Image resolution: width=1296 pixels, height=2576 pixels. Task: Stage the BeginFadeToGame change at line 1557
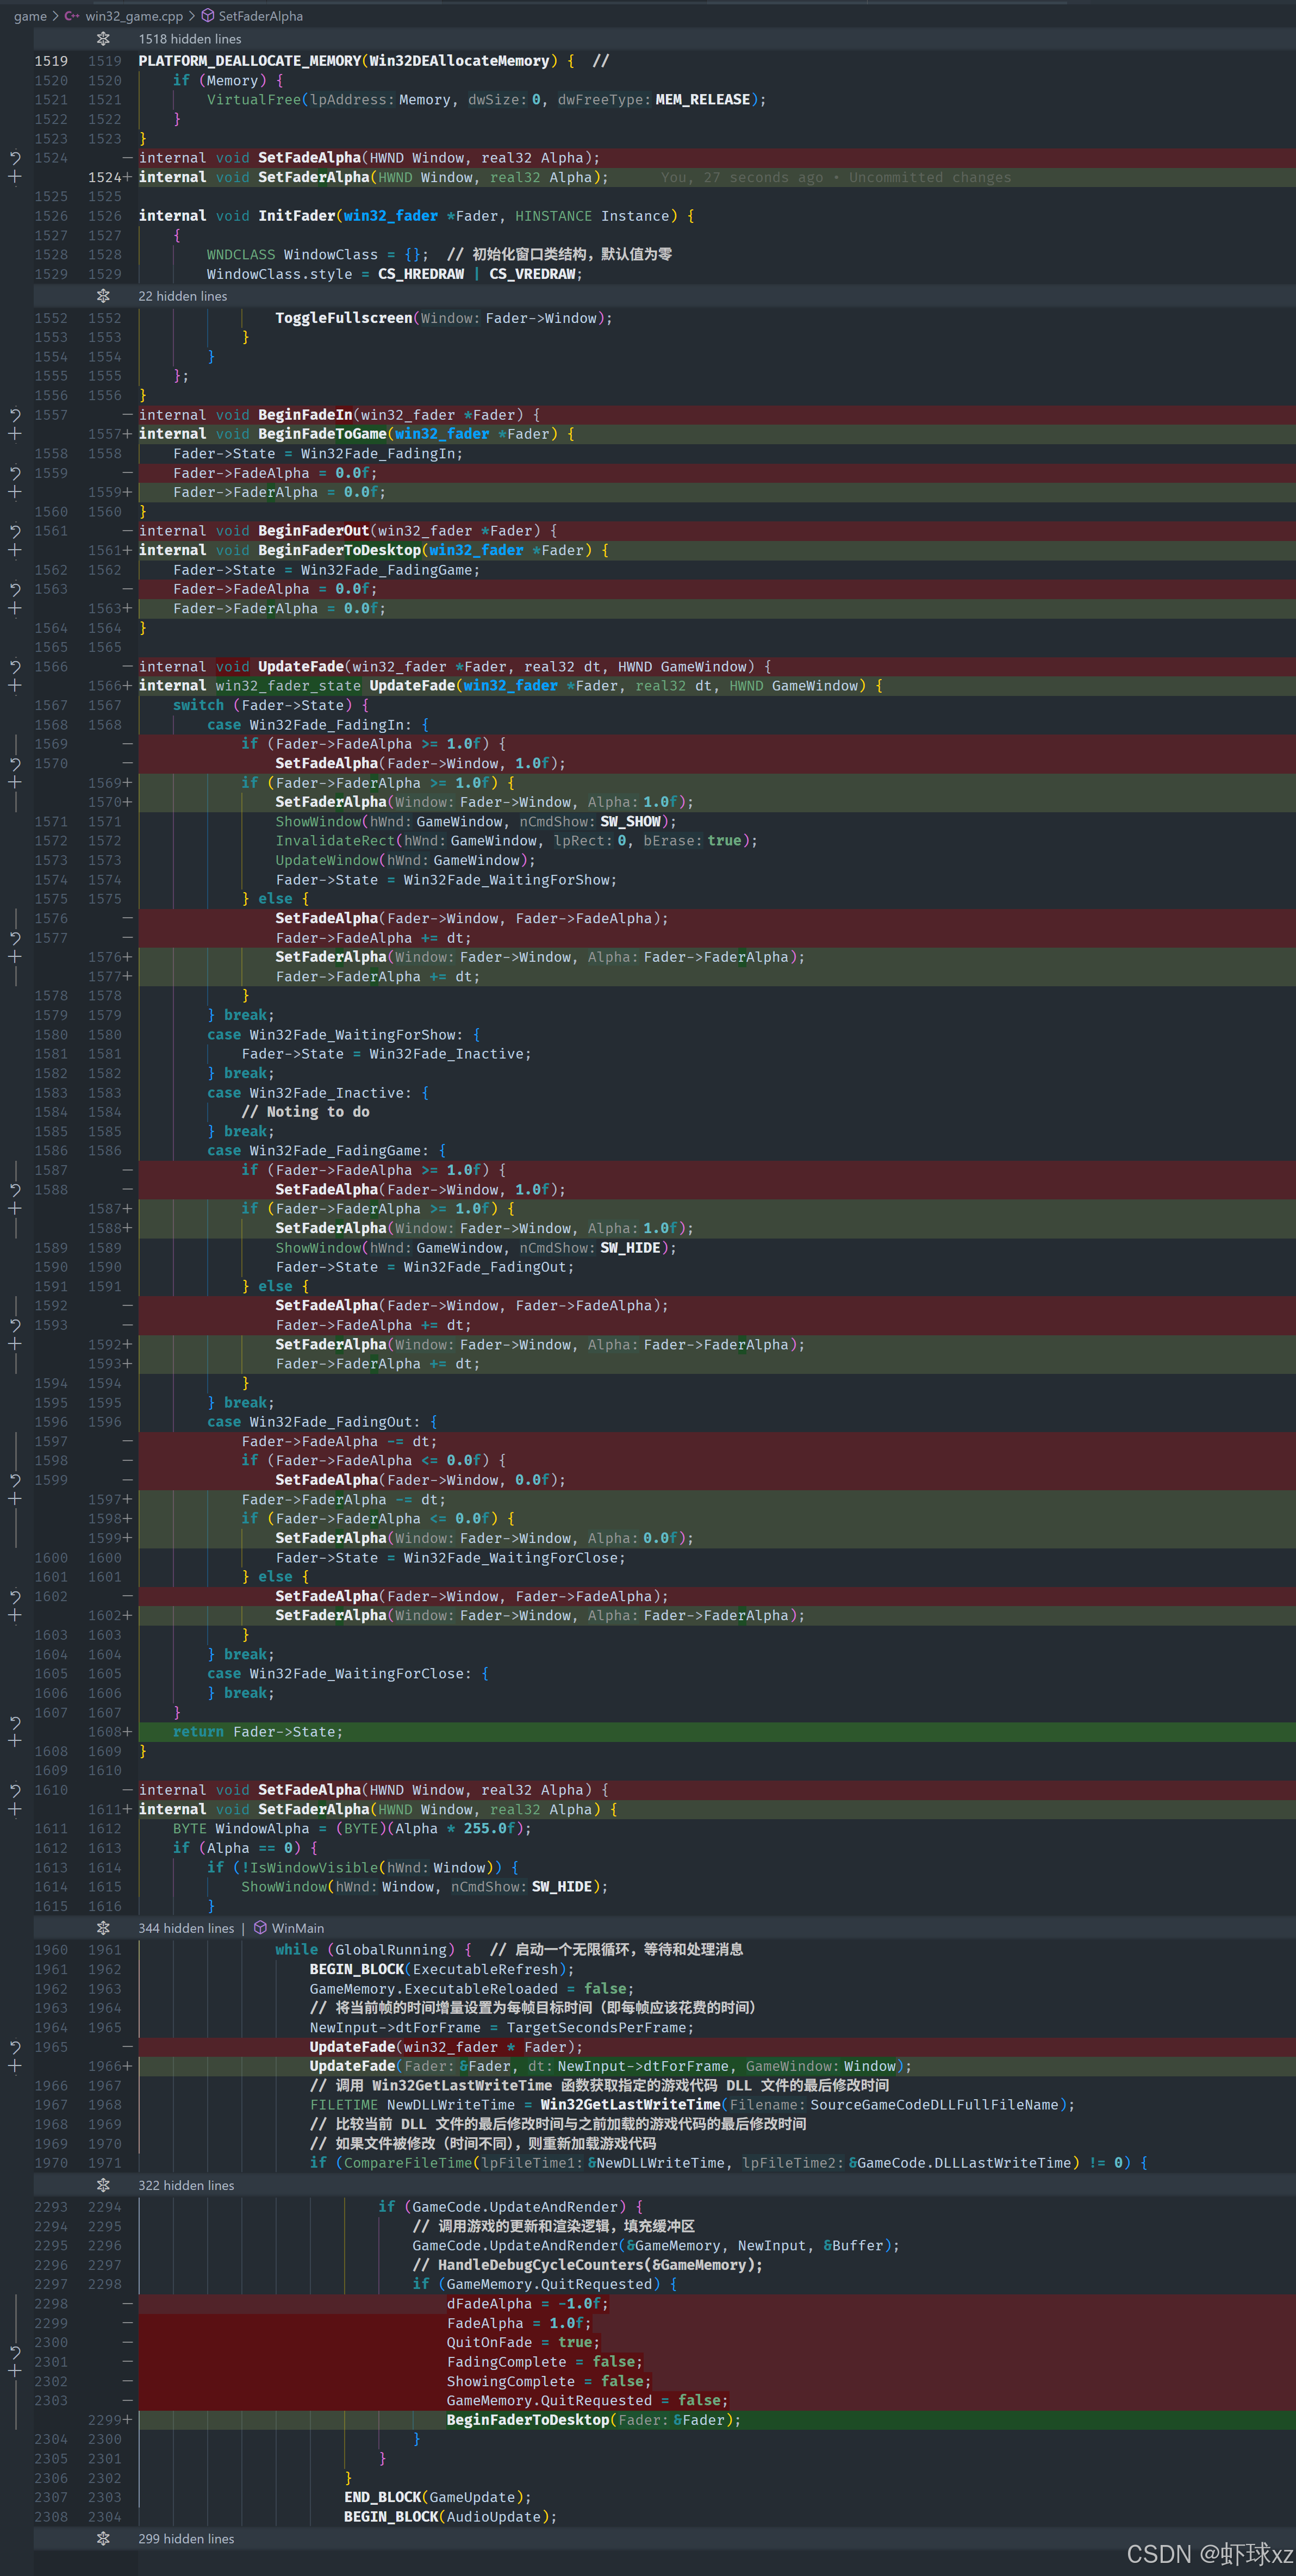[x=15, y=434]
